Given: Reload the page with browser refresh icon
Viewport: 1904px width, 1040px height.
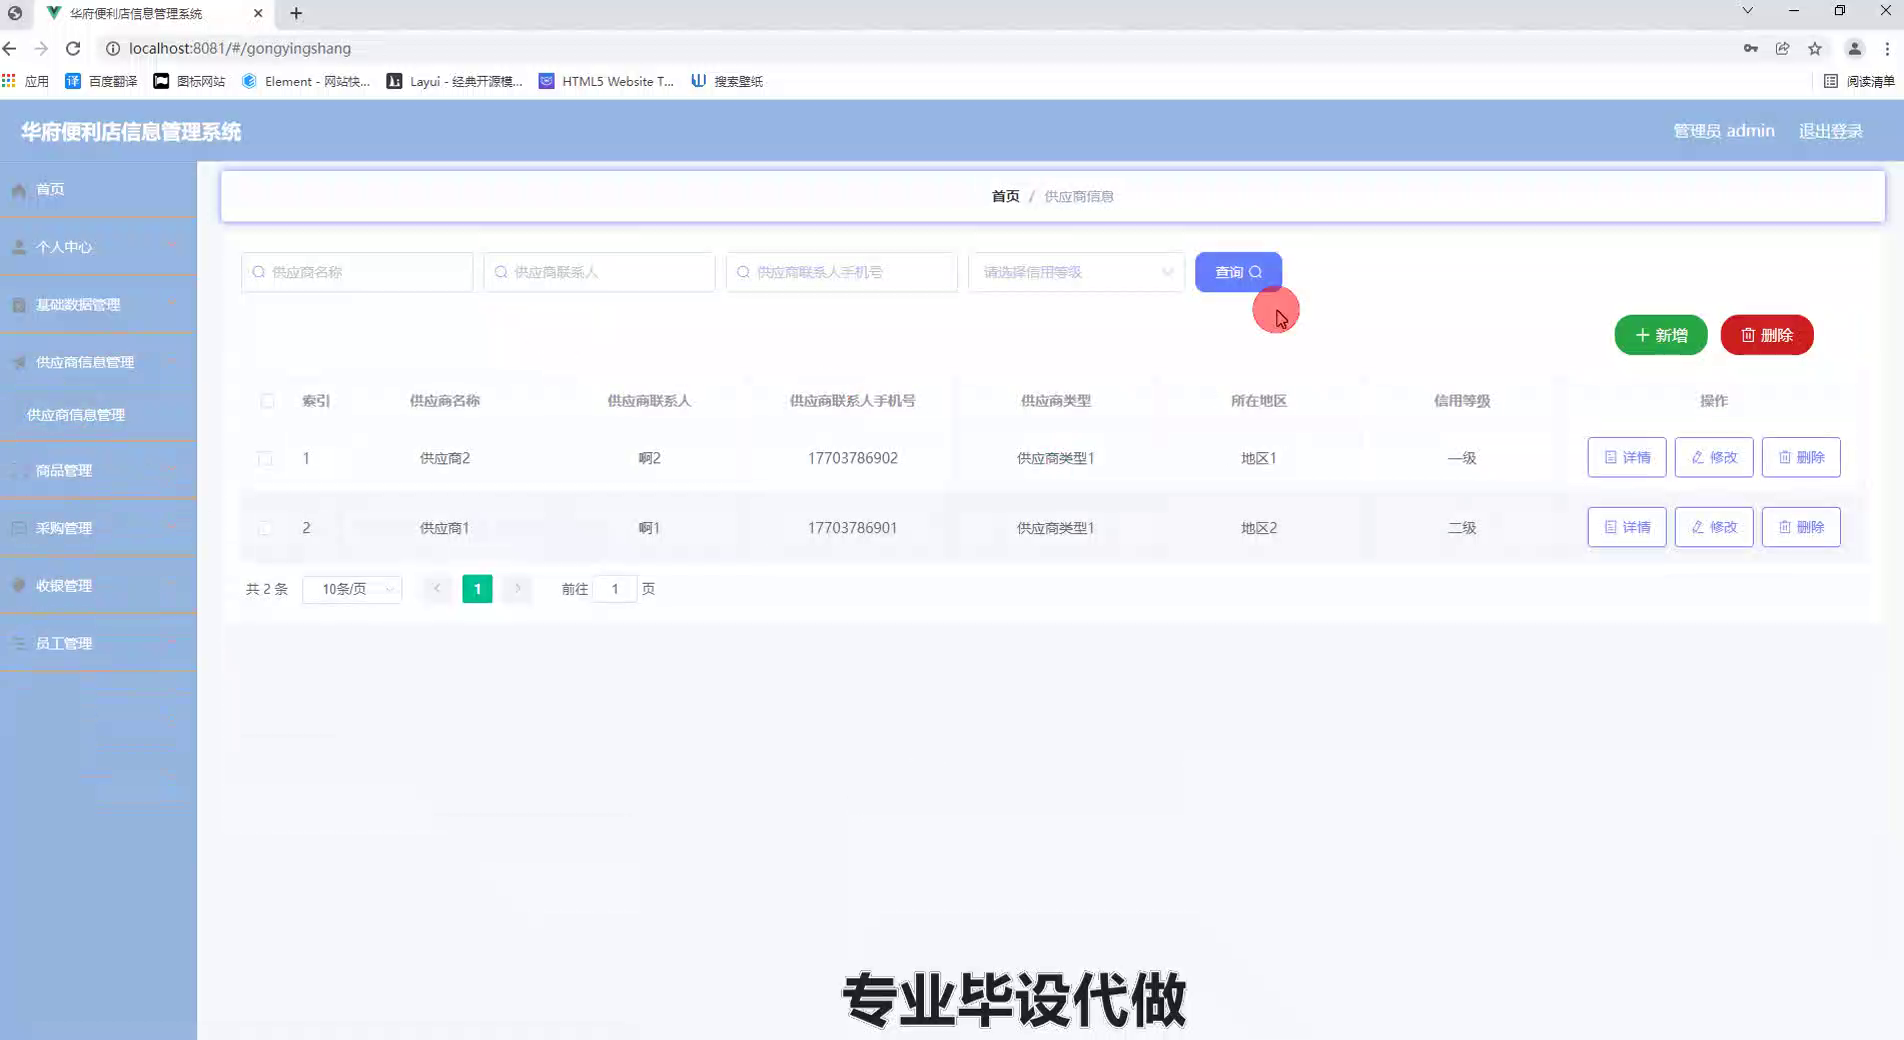Looking at the screenshot, I should 73,48.
